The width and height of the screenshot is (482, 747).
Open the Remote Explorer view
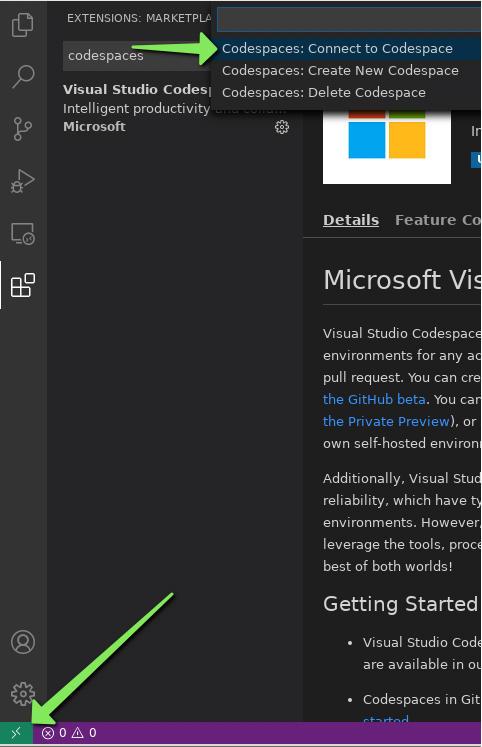click(x=22, y=233)
